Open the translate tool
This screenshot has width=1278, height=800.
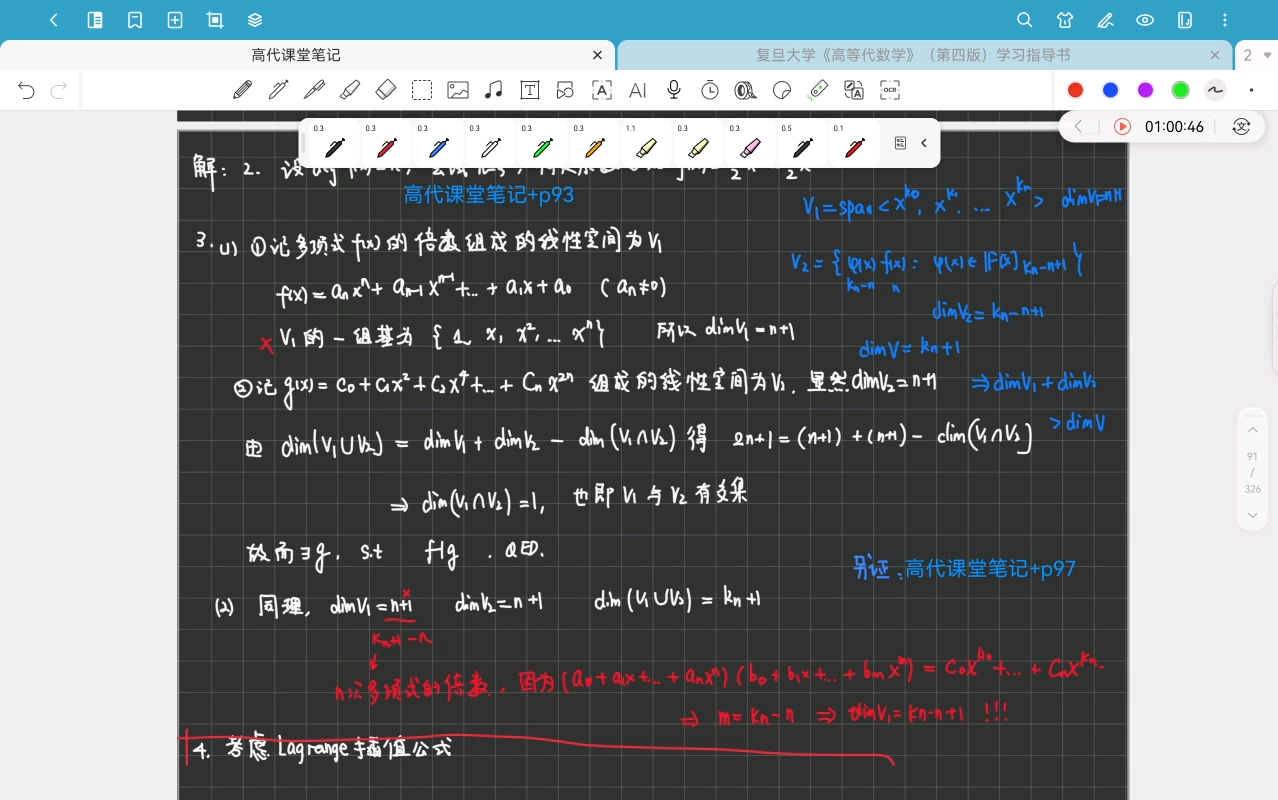pyautogui.click(x=854, y=90)
